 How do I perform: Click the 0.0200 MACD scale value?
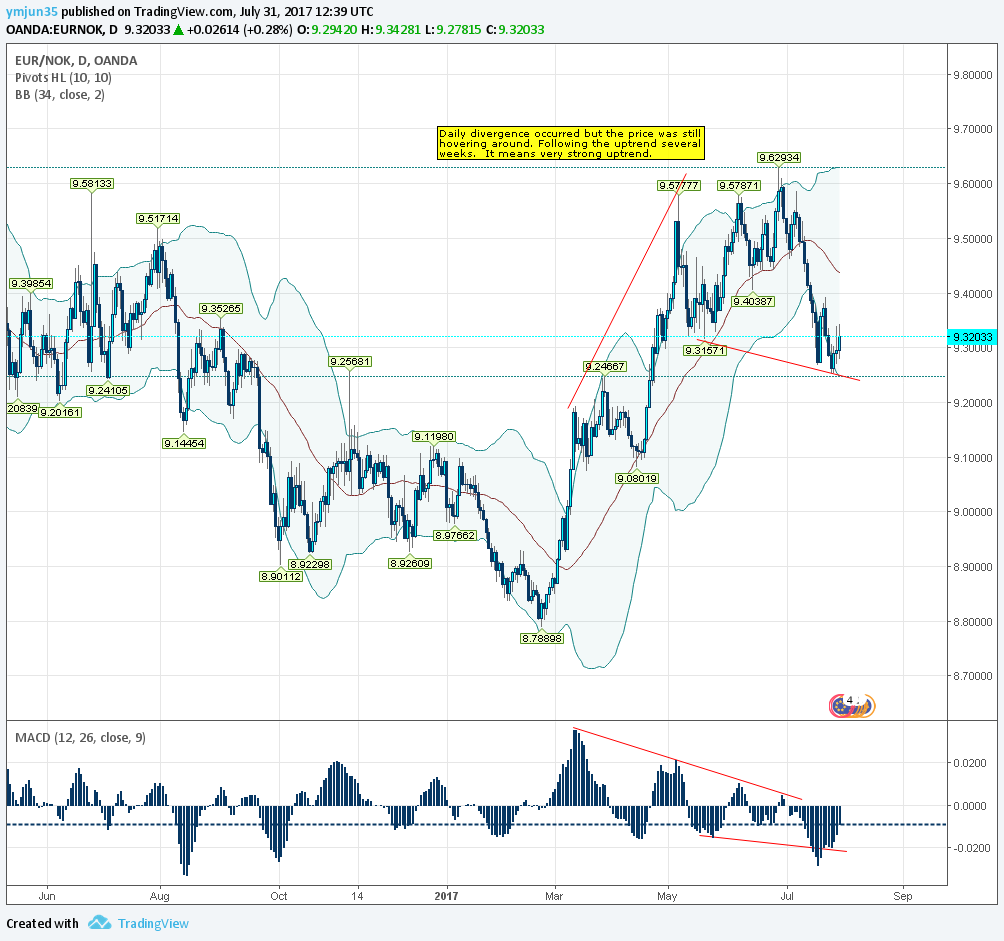[x=970, y=763]
